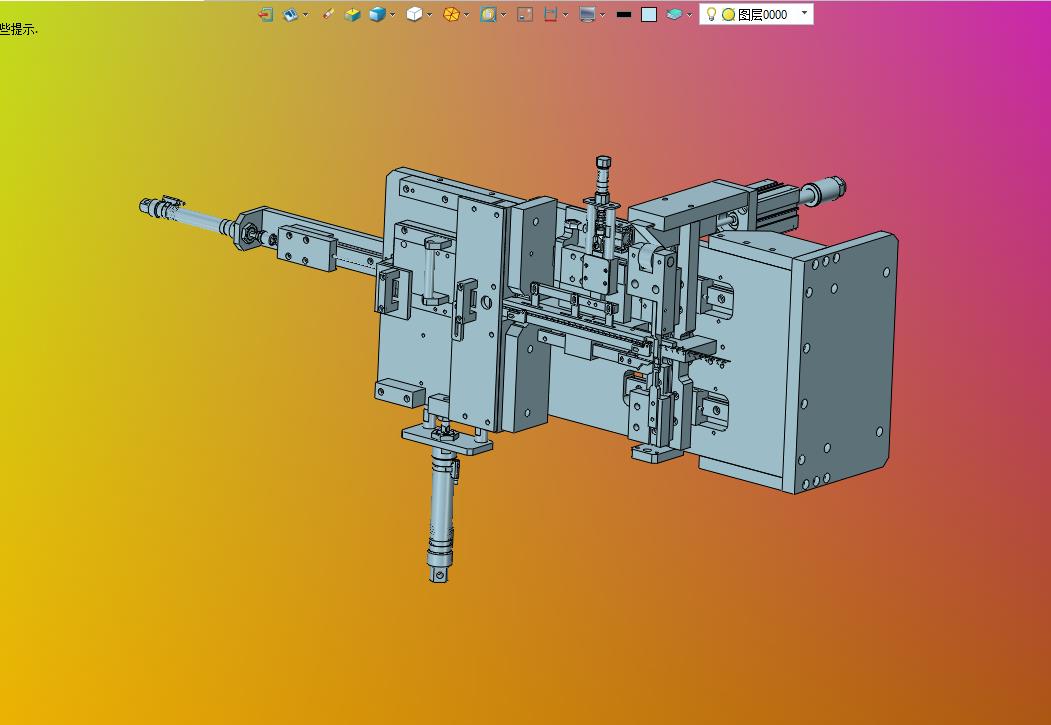1051x725 pixels.
Task: Toggle the light bulb layer visibility
Action: (x=711, y=14)
